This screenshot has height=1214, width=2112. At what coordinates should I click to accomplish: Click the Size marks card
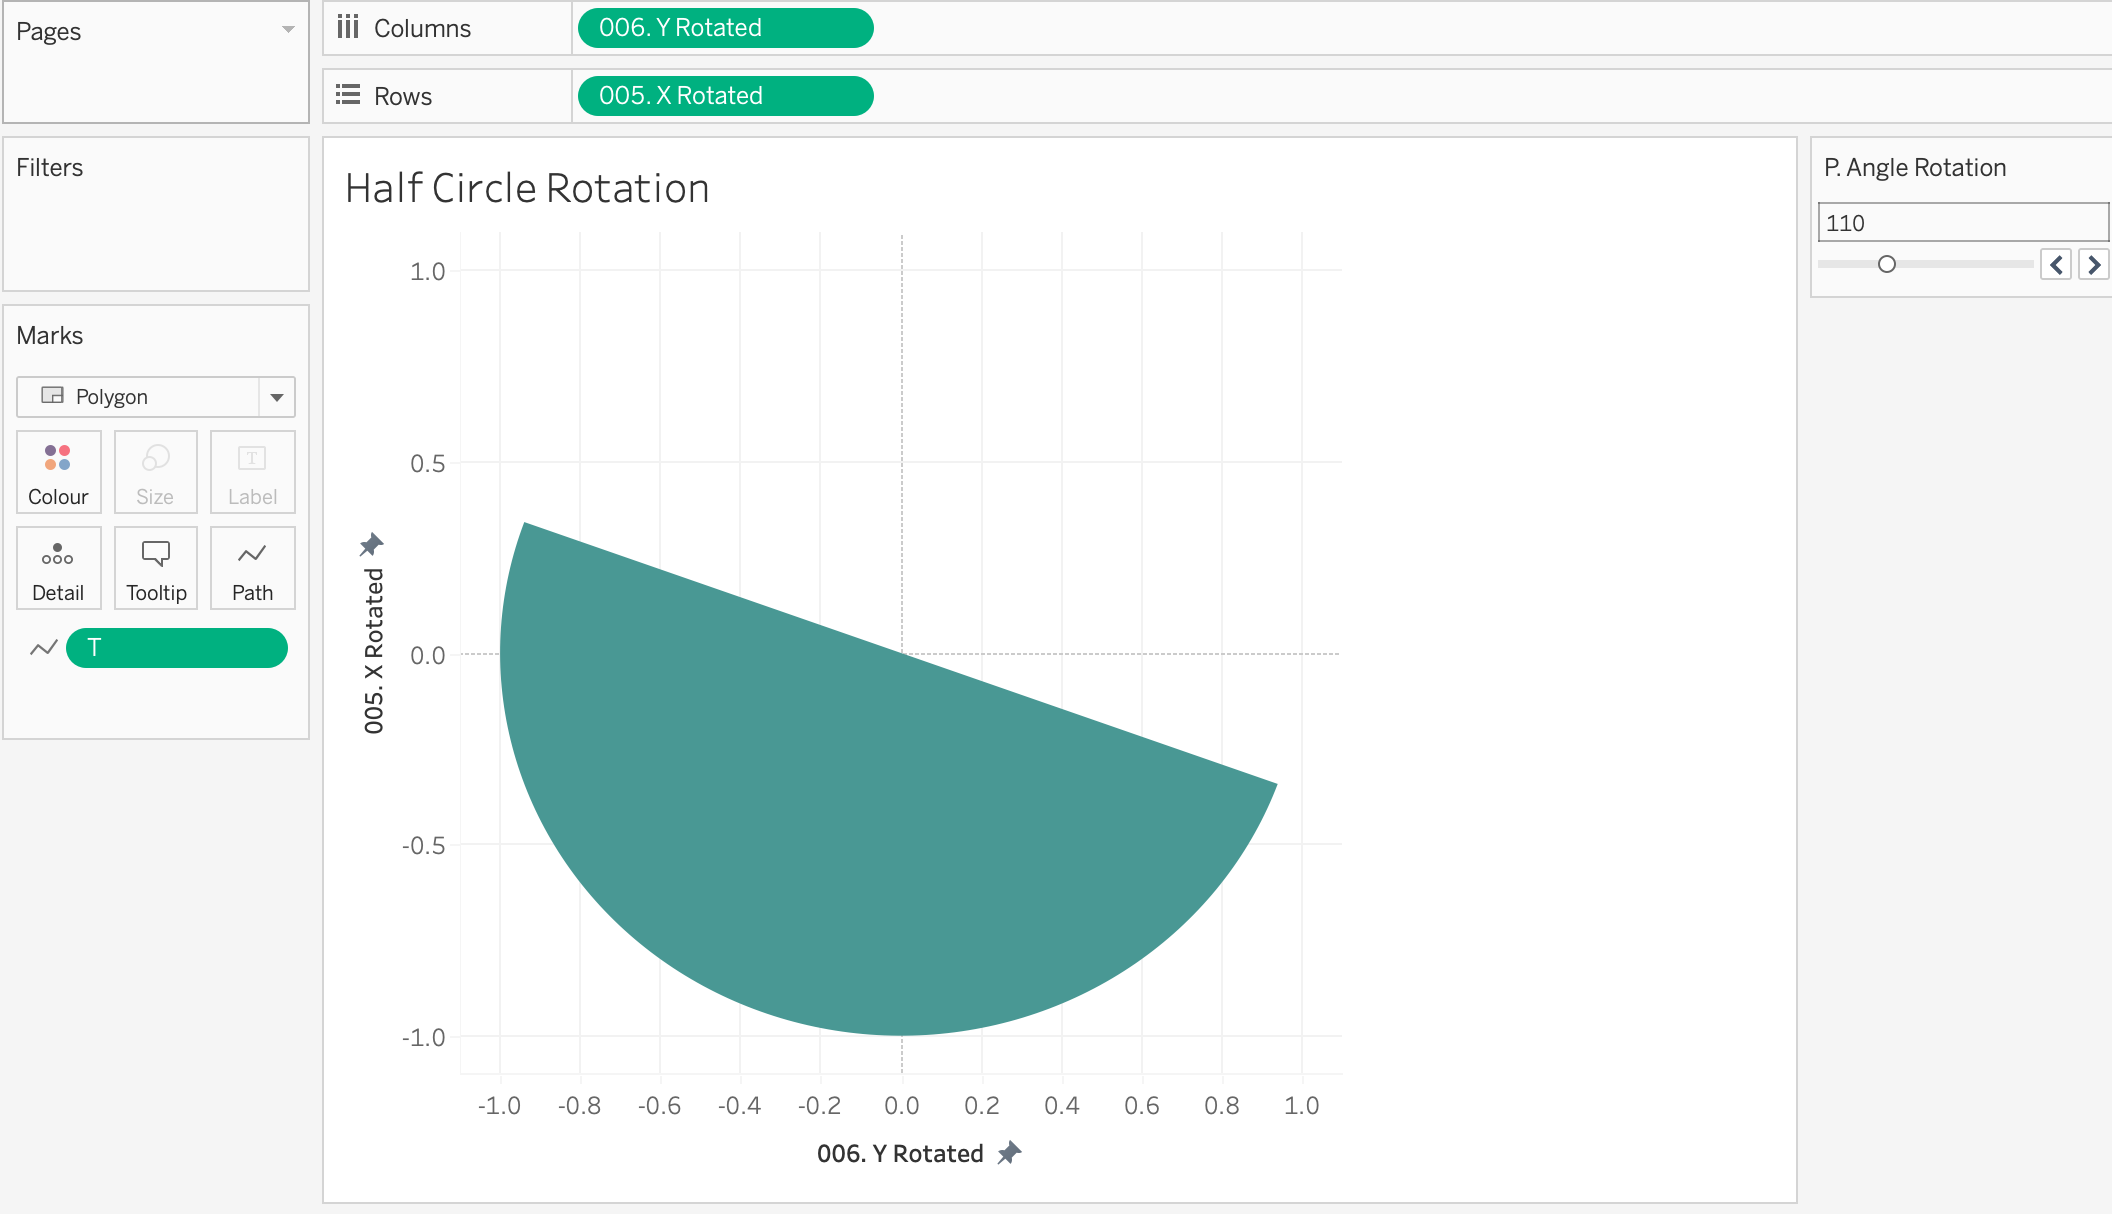[x=155, y=471]
